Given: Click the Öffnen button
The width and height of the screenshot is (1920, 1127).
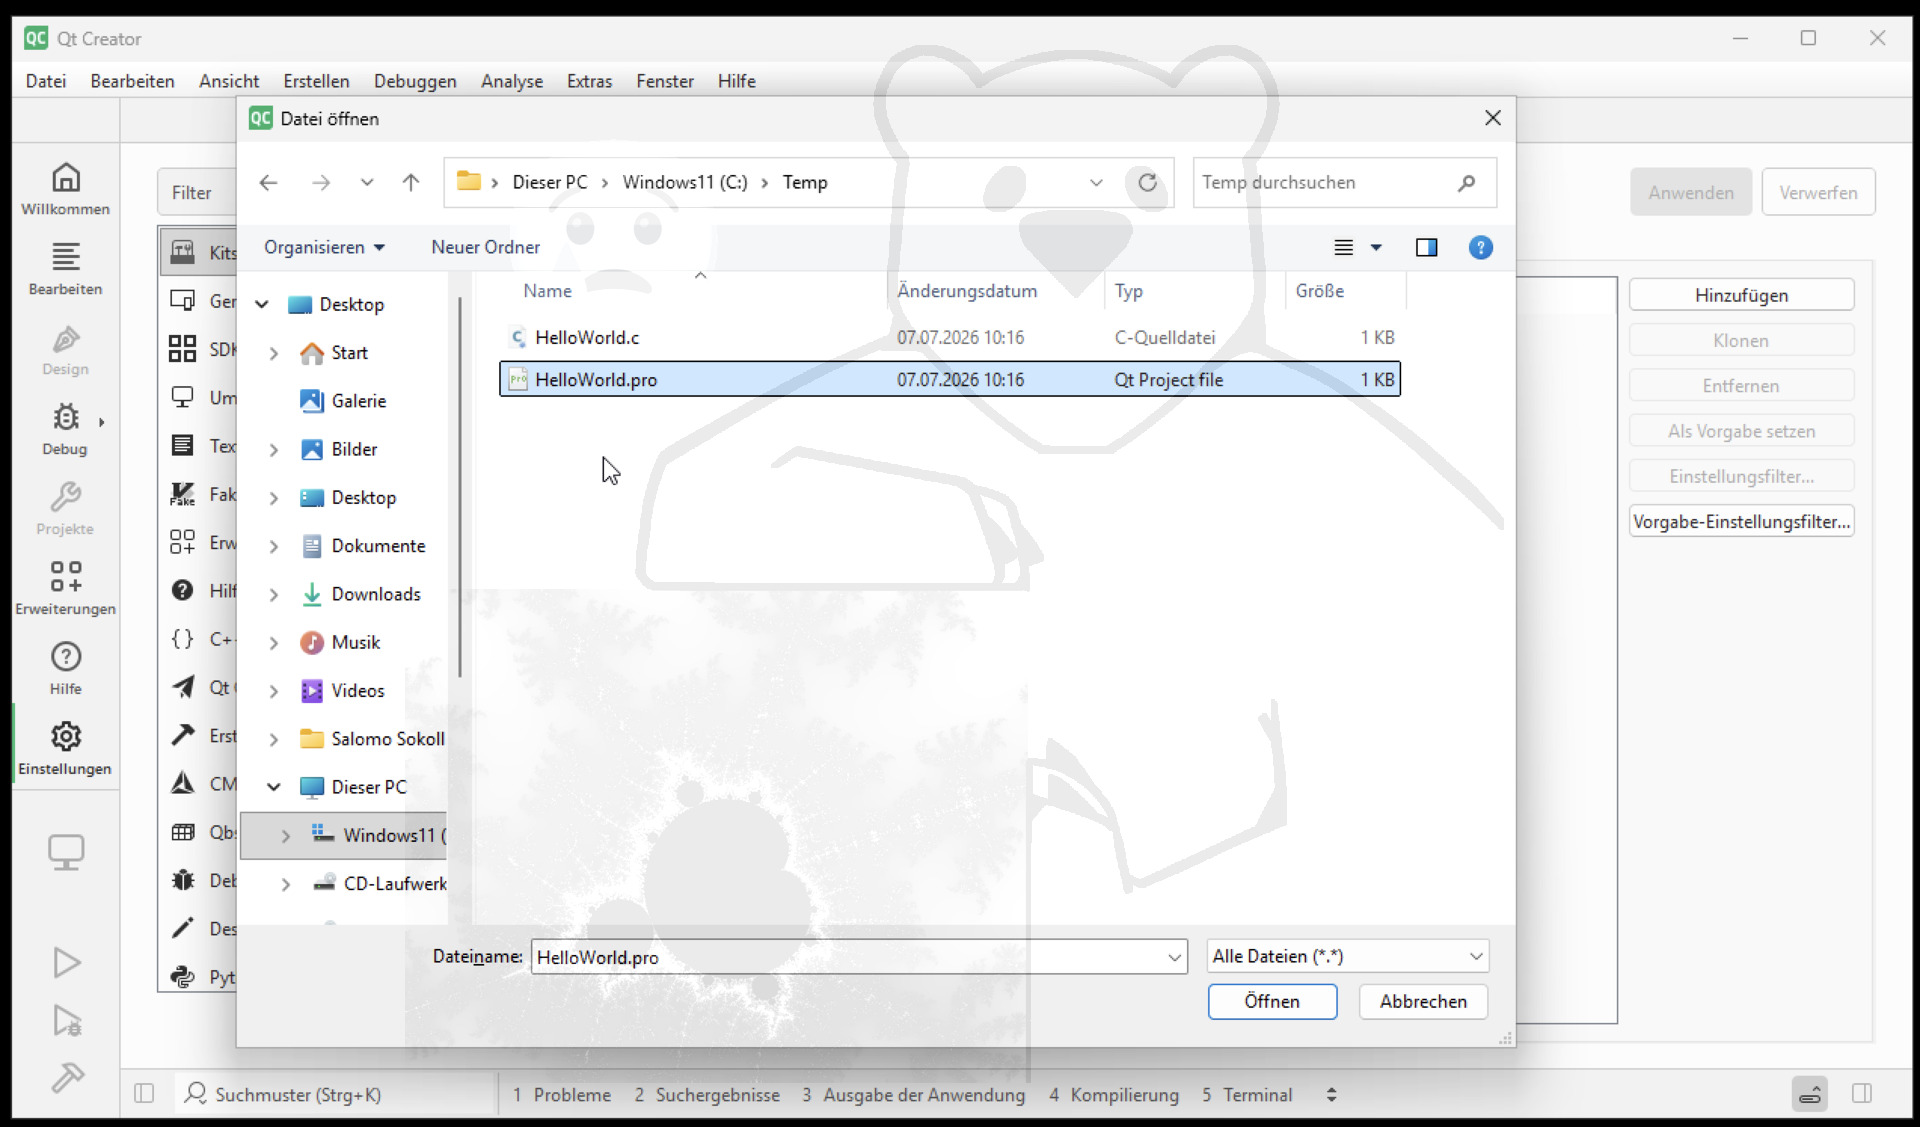Looking at the screenshot, I should tap(1272, 1001).
